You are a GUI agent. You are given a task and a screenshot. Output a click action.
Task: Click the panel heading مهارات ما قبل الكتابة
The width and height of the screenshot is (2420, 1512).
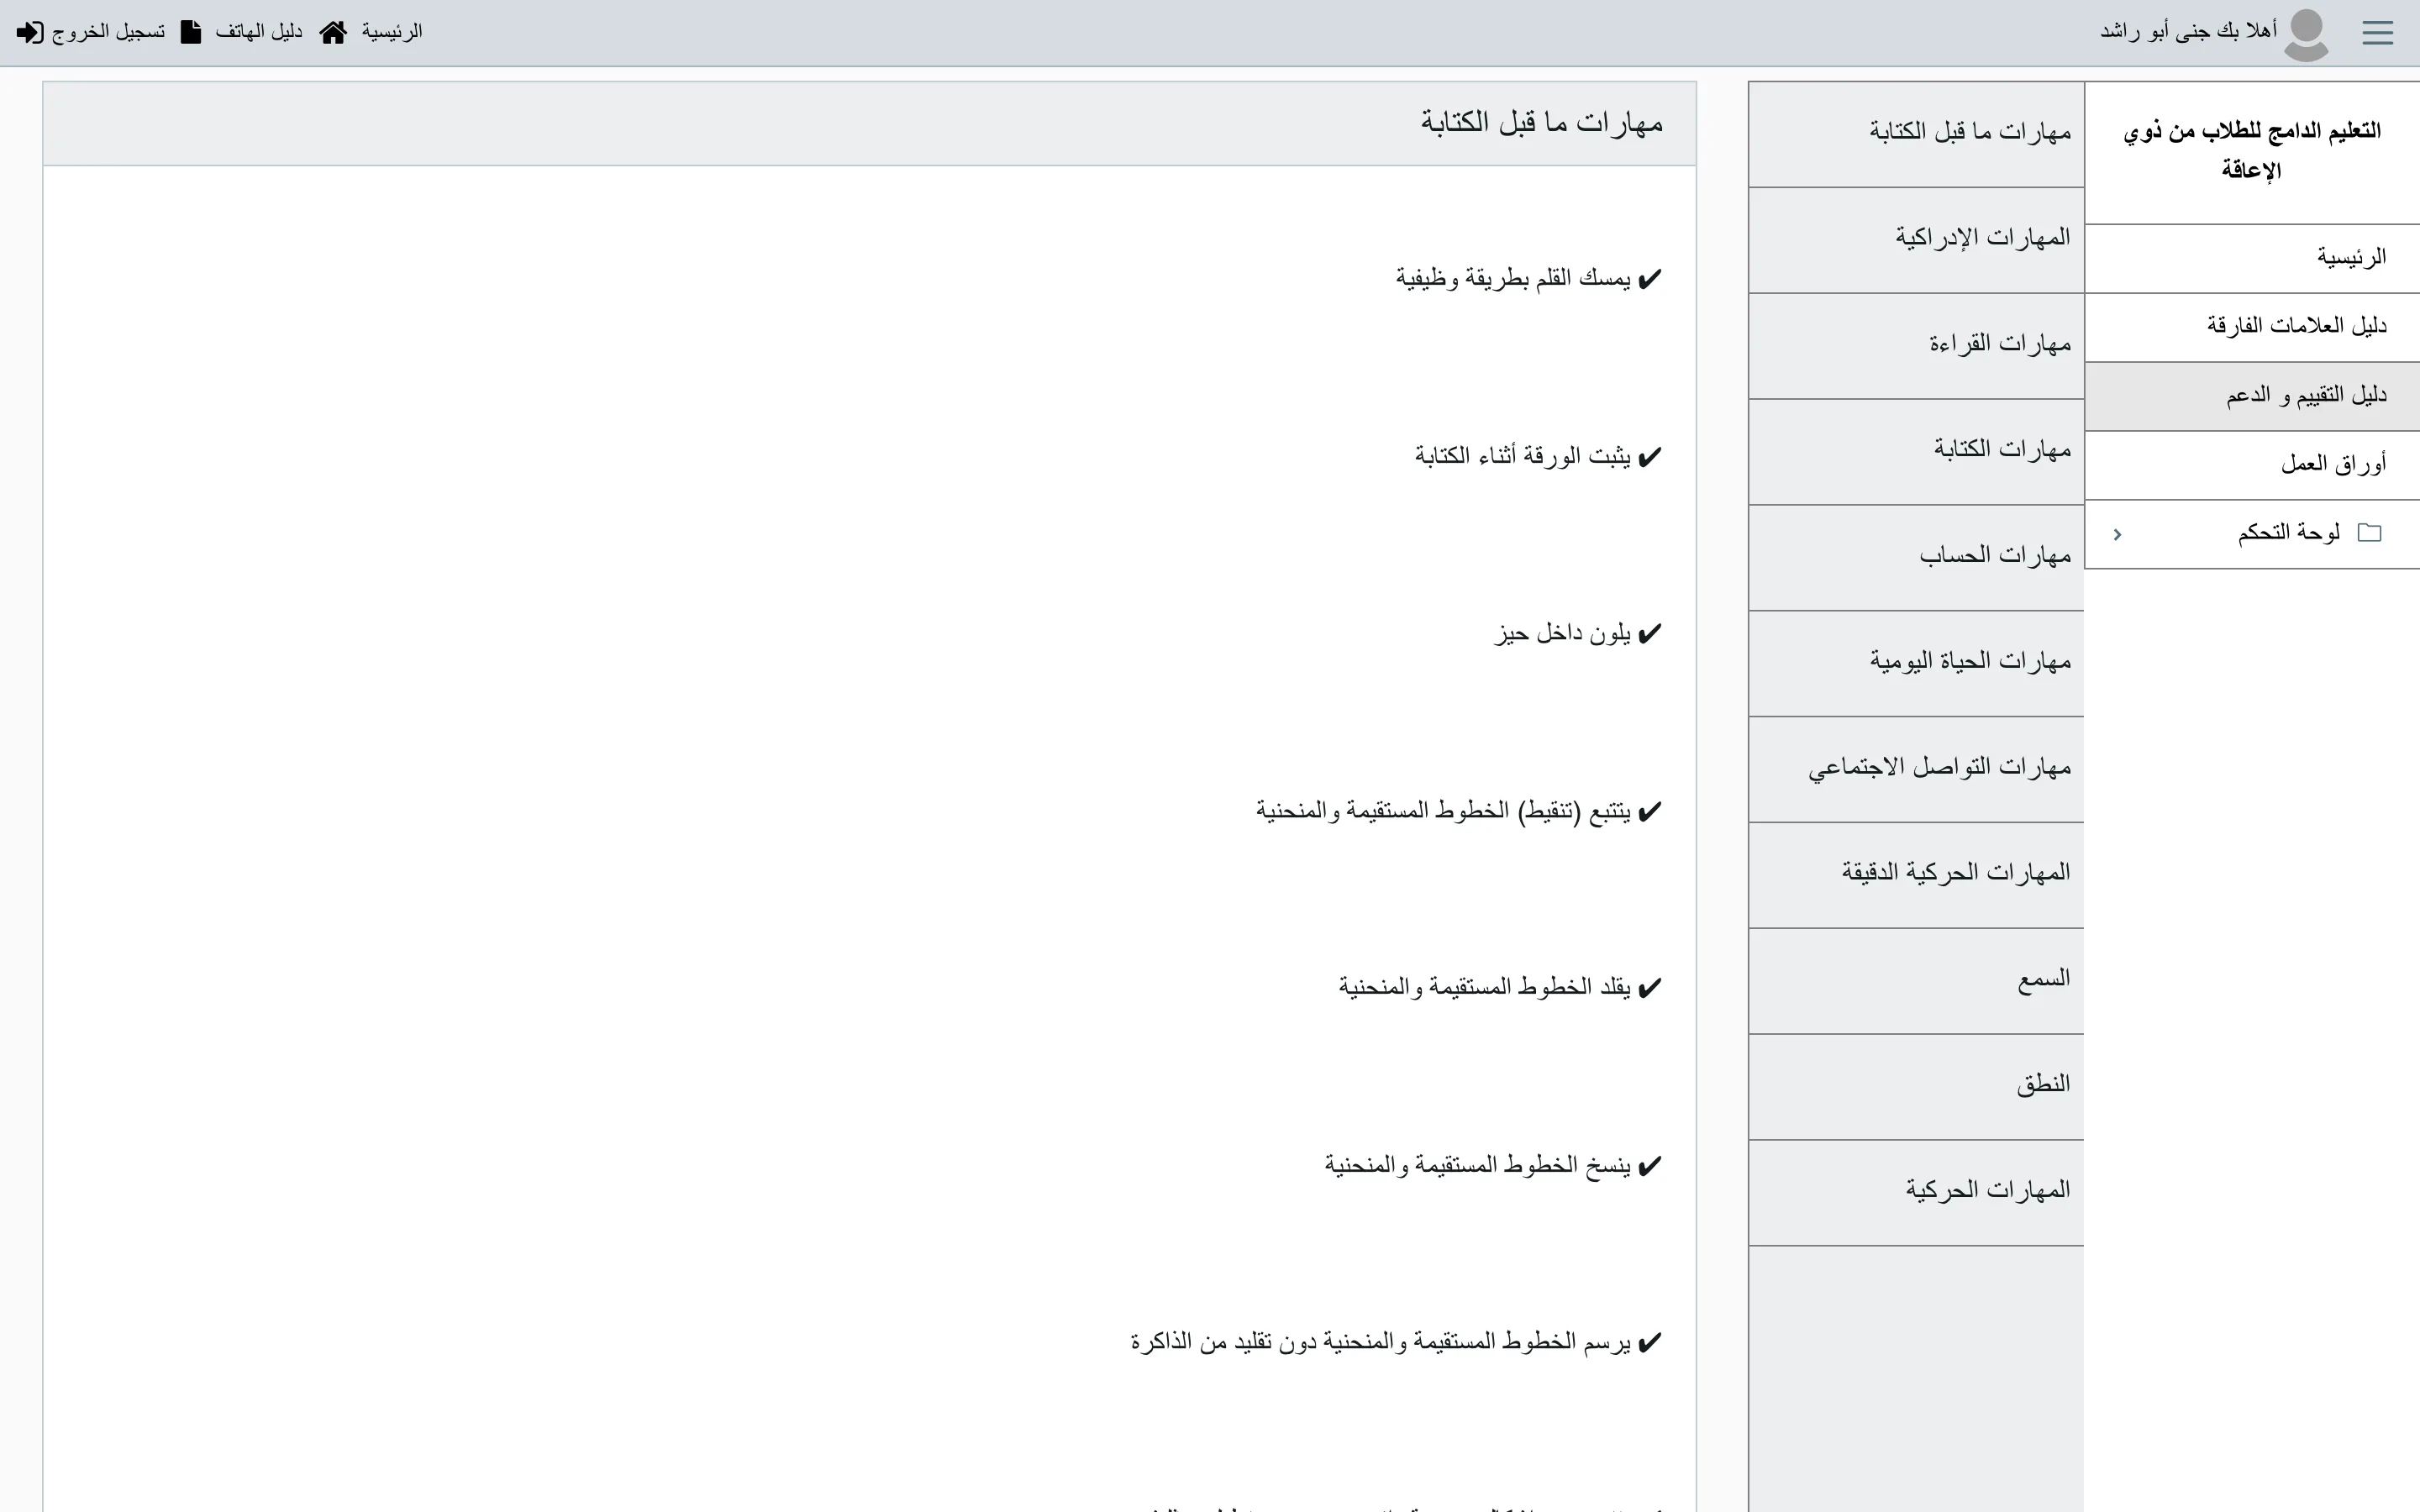[1541, 123]
